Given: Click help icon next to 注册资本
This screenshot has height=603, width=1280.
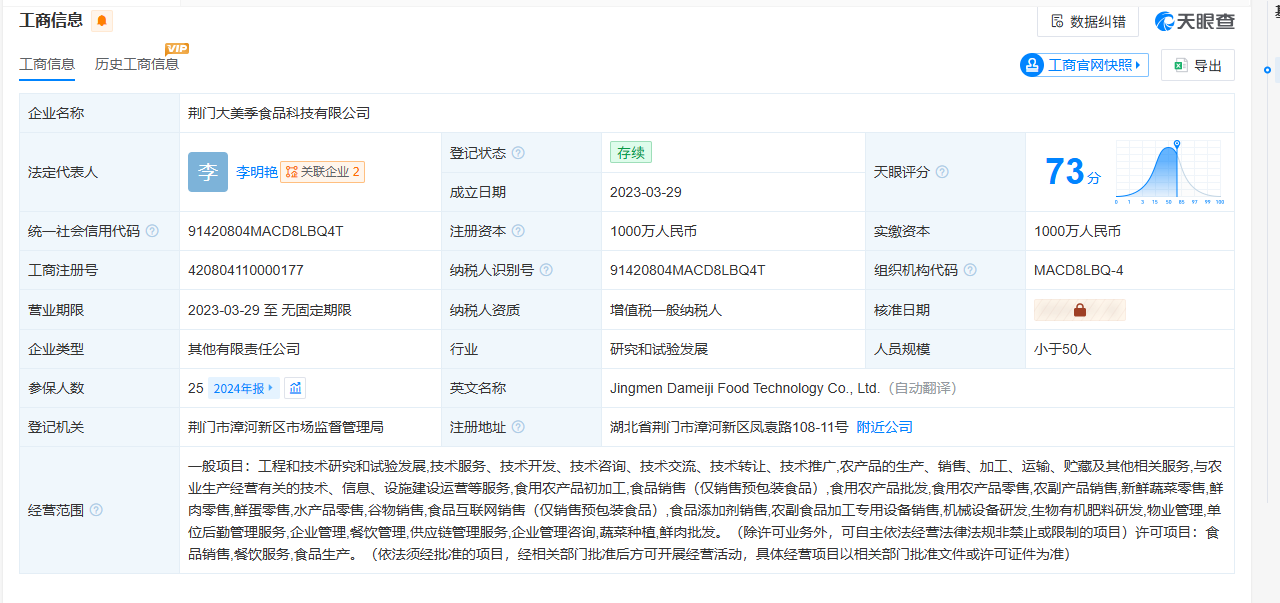Looking at the screenshot, I should click(x=518, y=231).
